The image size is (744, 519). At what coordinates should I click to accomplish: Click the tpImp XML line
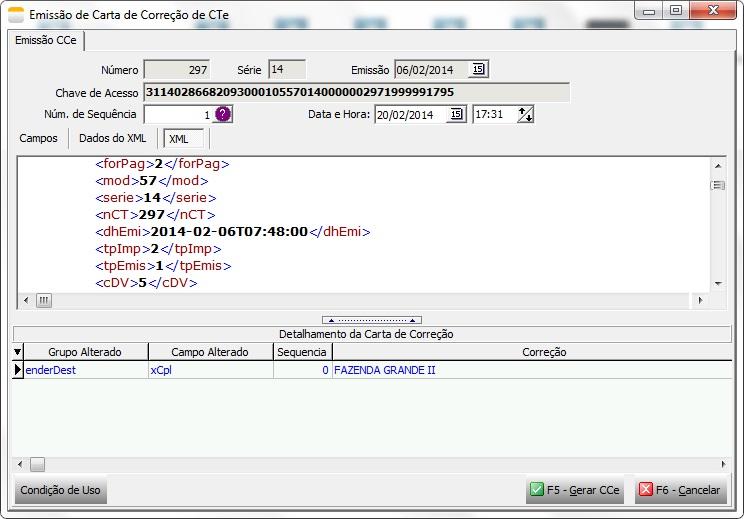pos(158,249)
